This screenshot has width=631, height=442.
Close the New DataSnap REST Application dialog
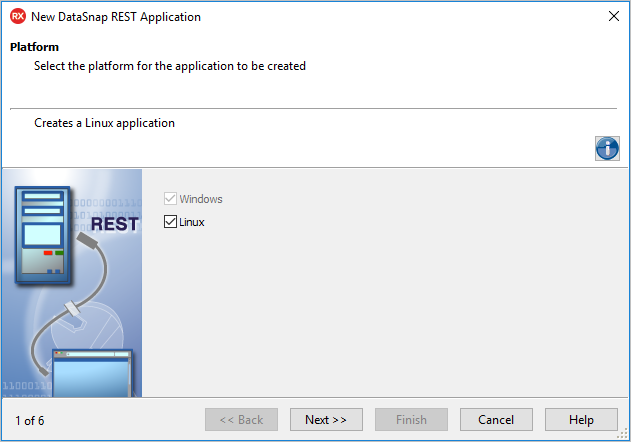[x=614, y=16]
